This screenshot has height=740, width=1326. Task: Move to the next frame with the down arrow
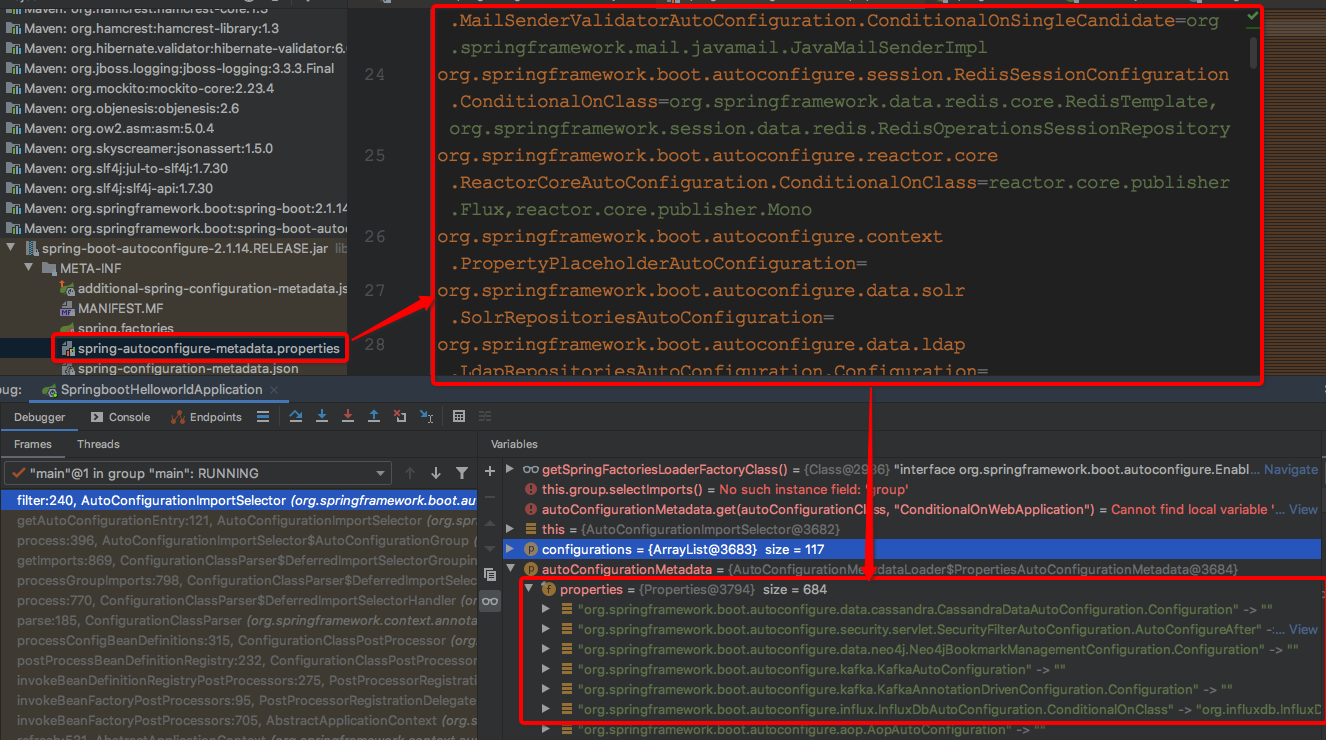pos(436,473)
